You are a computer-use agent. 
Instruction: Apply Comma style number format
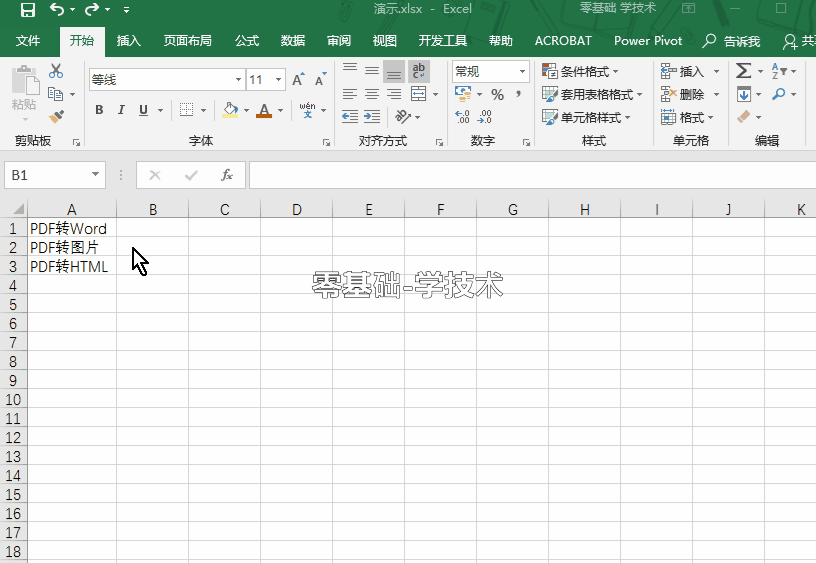[519, 95]
